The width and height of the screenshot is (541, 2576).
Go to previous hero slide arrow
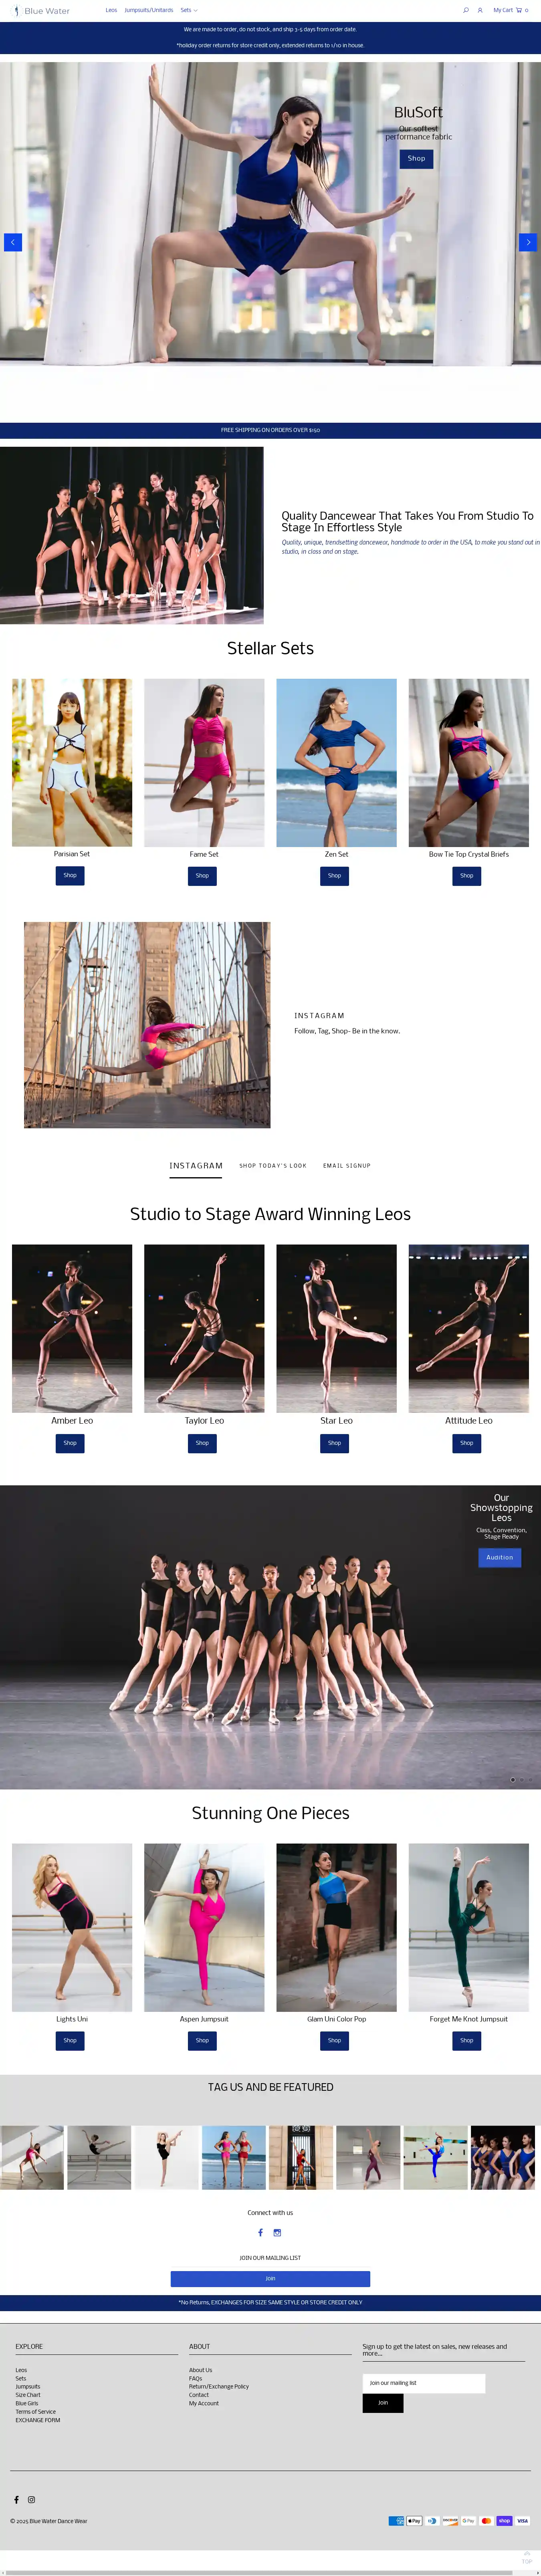(13, 242)
